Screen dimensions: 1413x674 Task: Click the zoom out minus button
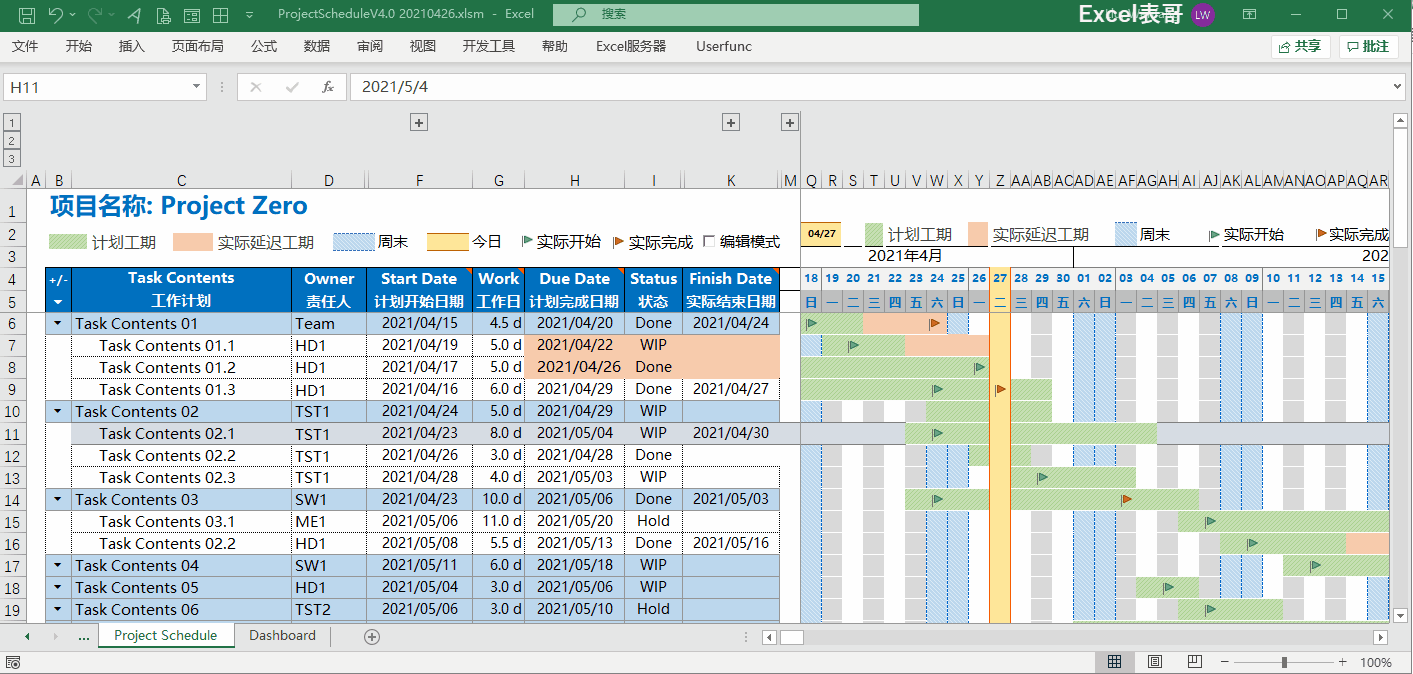click(1224, 662)
